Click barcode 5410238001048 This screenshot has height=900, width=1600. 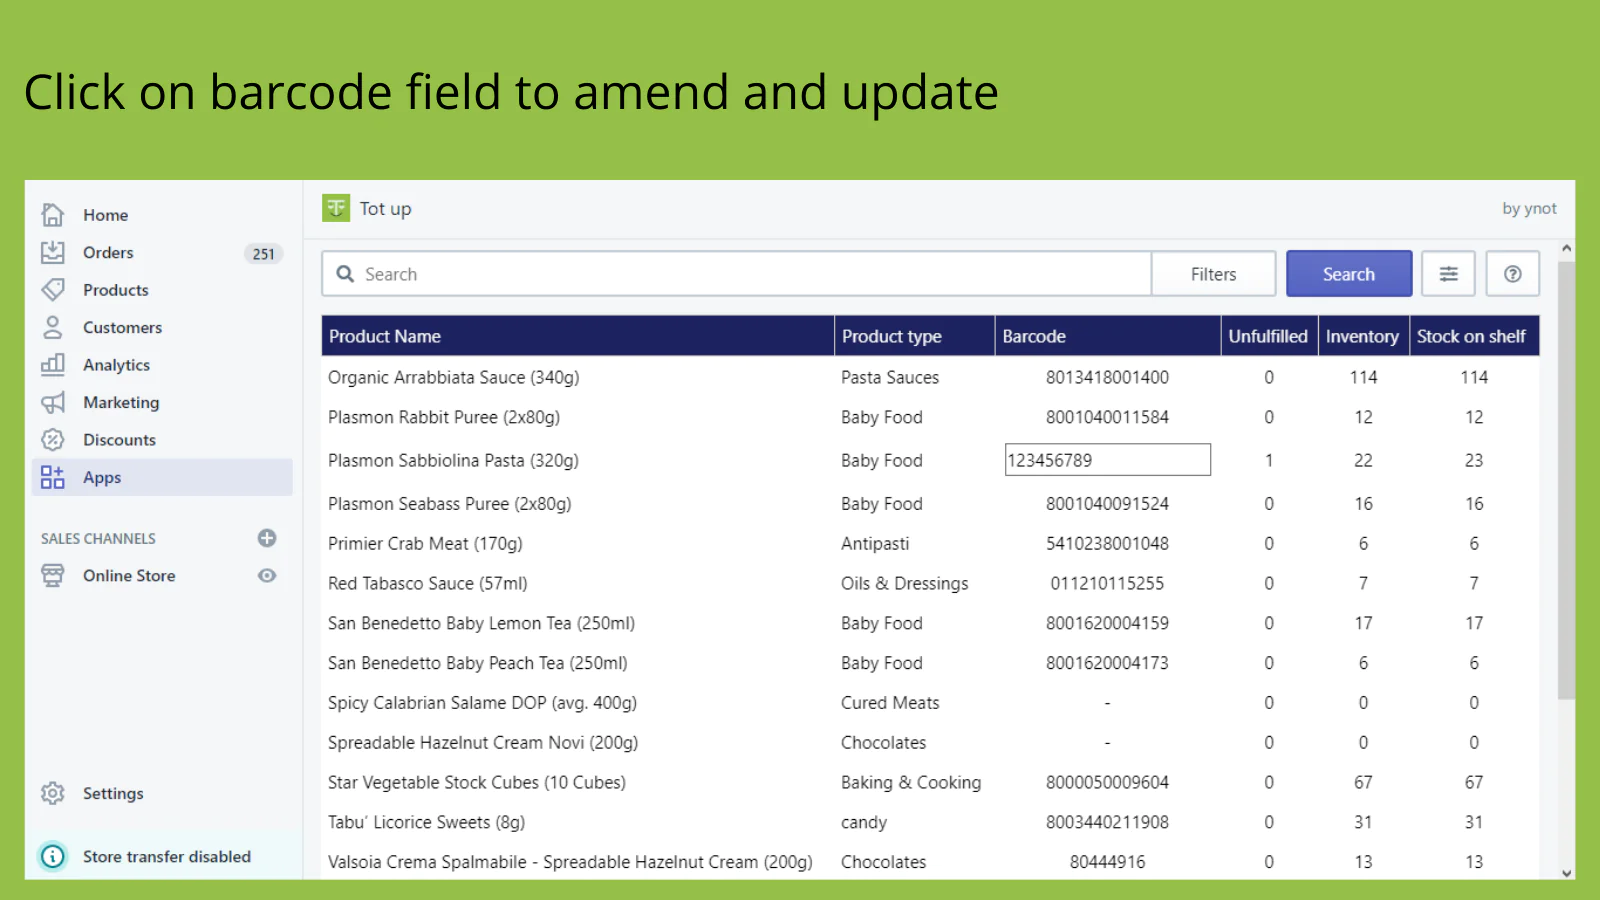(1107, 543)
